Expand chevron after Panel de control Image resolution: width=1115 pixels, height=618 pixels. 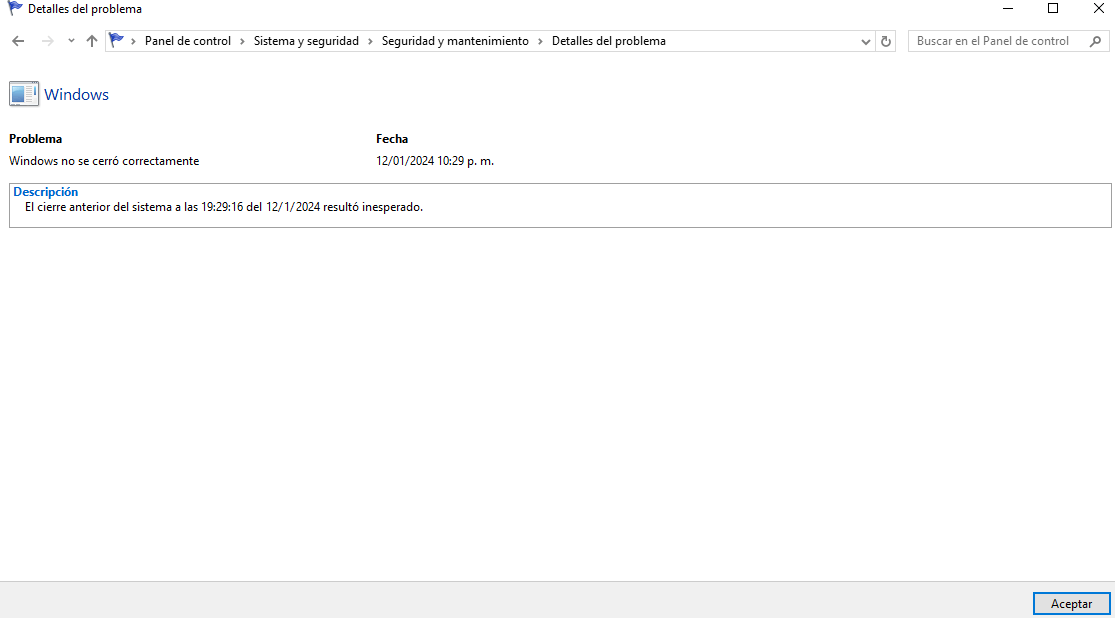[x=242, y=41]
